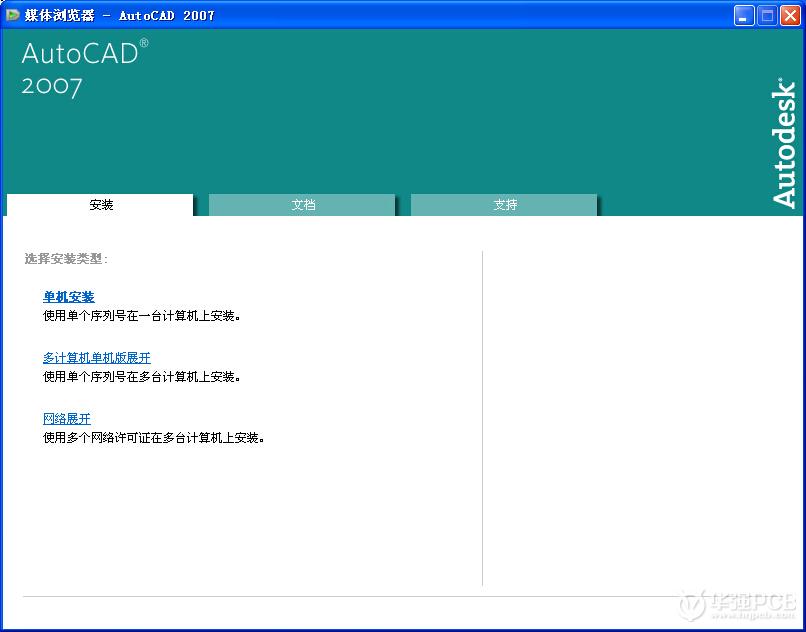This screenshot has height=632, width=806.
Task: Click the AutoCAD 2007 logo in the banner
Action: point(84,68)
